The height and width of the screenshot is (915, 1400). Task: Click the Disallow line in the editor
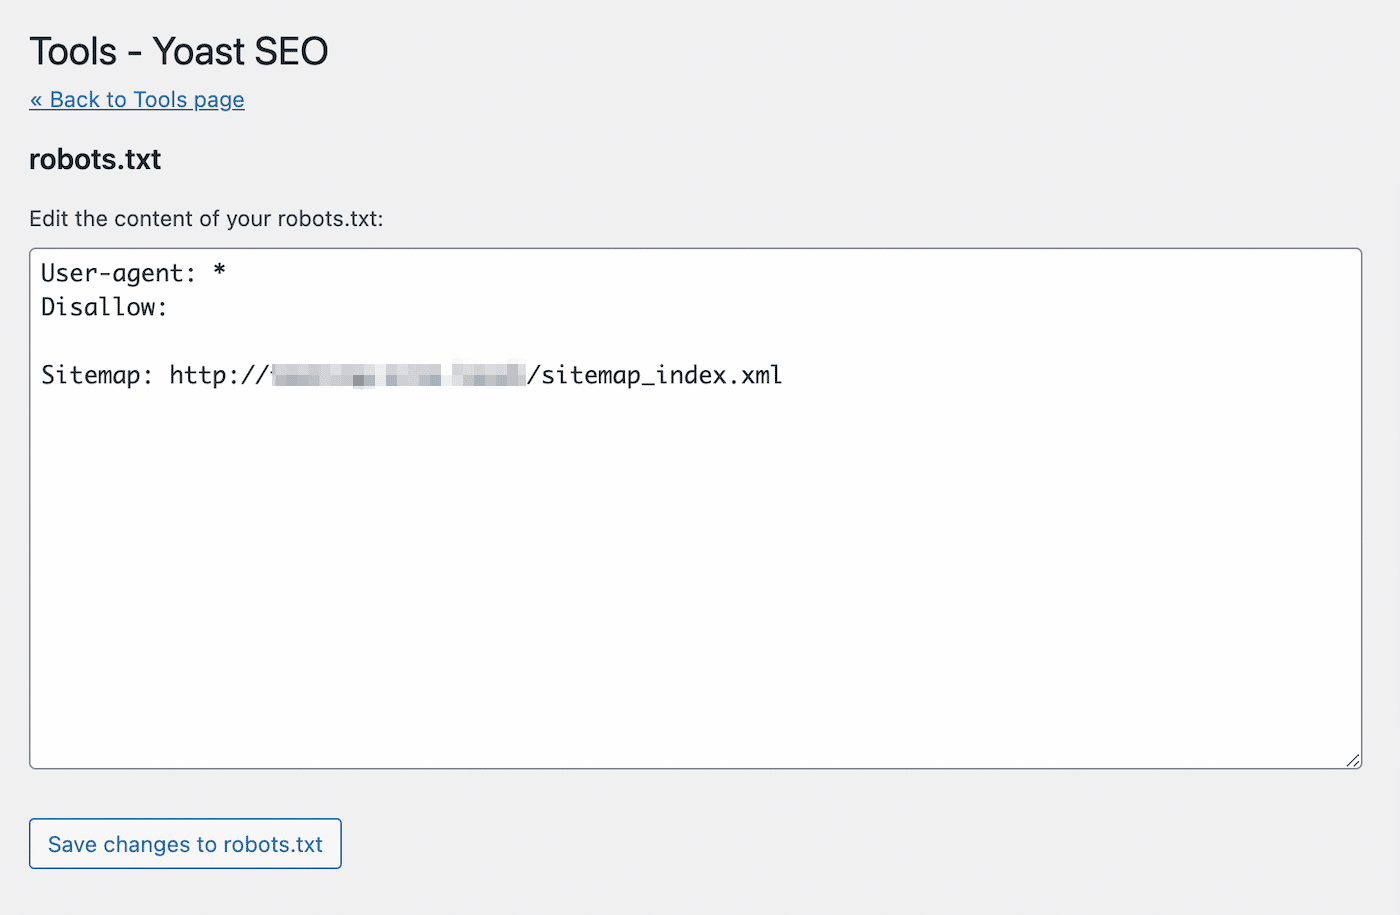[103, 306]
